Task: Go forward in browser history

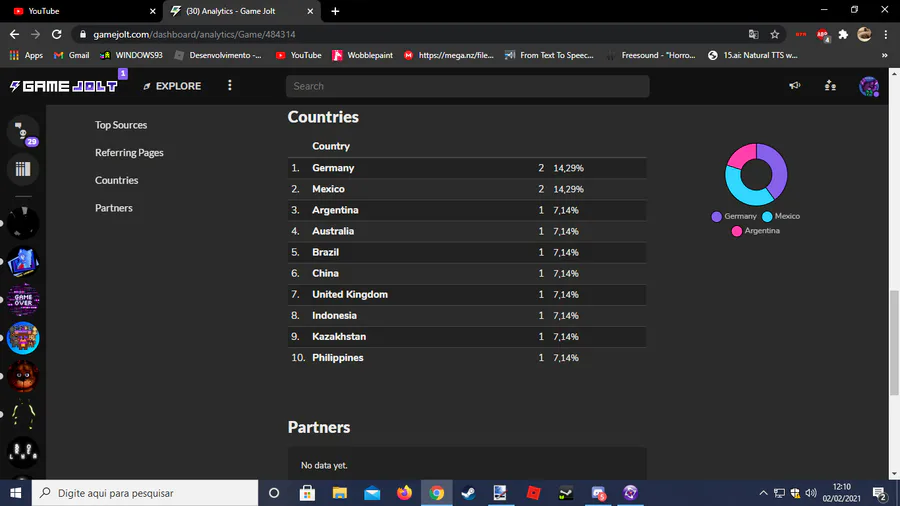Action: 36,34
